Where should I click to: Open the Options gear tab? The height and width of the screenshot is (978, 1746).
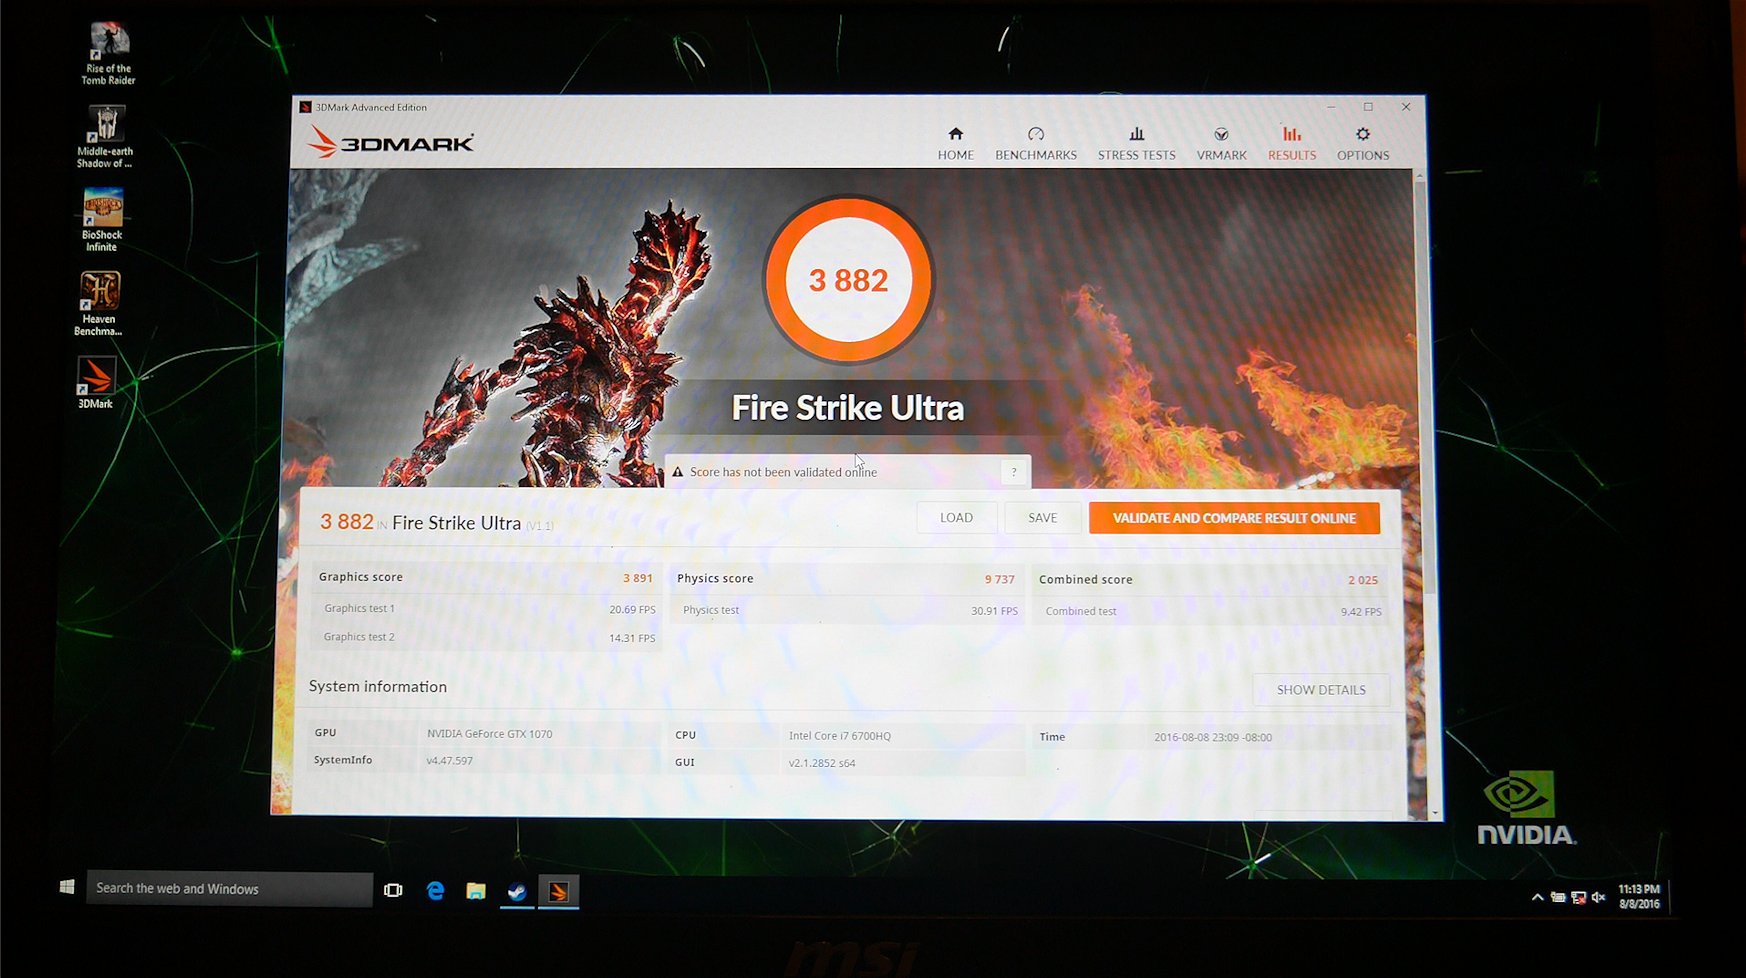click(1362, 144)
